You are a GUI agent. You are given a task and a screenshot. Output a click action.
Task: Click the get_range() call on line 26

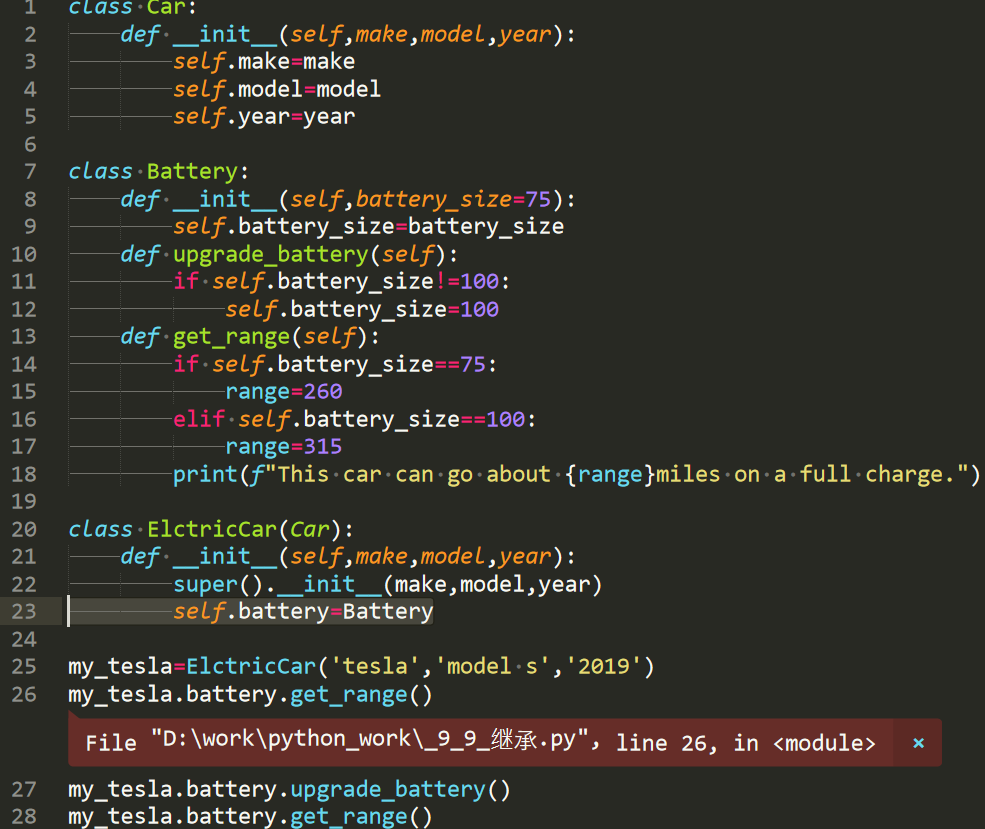[347, 693]
